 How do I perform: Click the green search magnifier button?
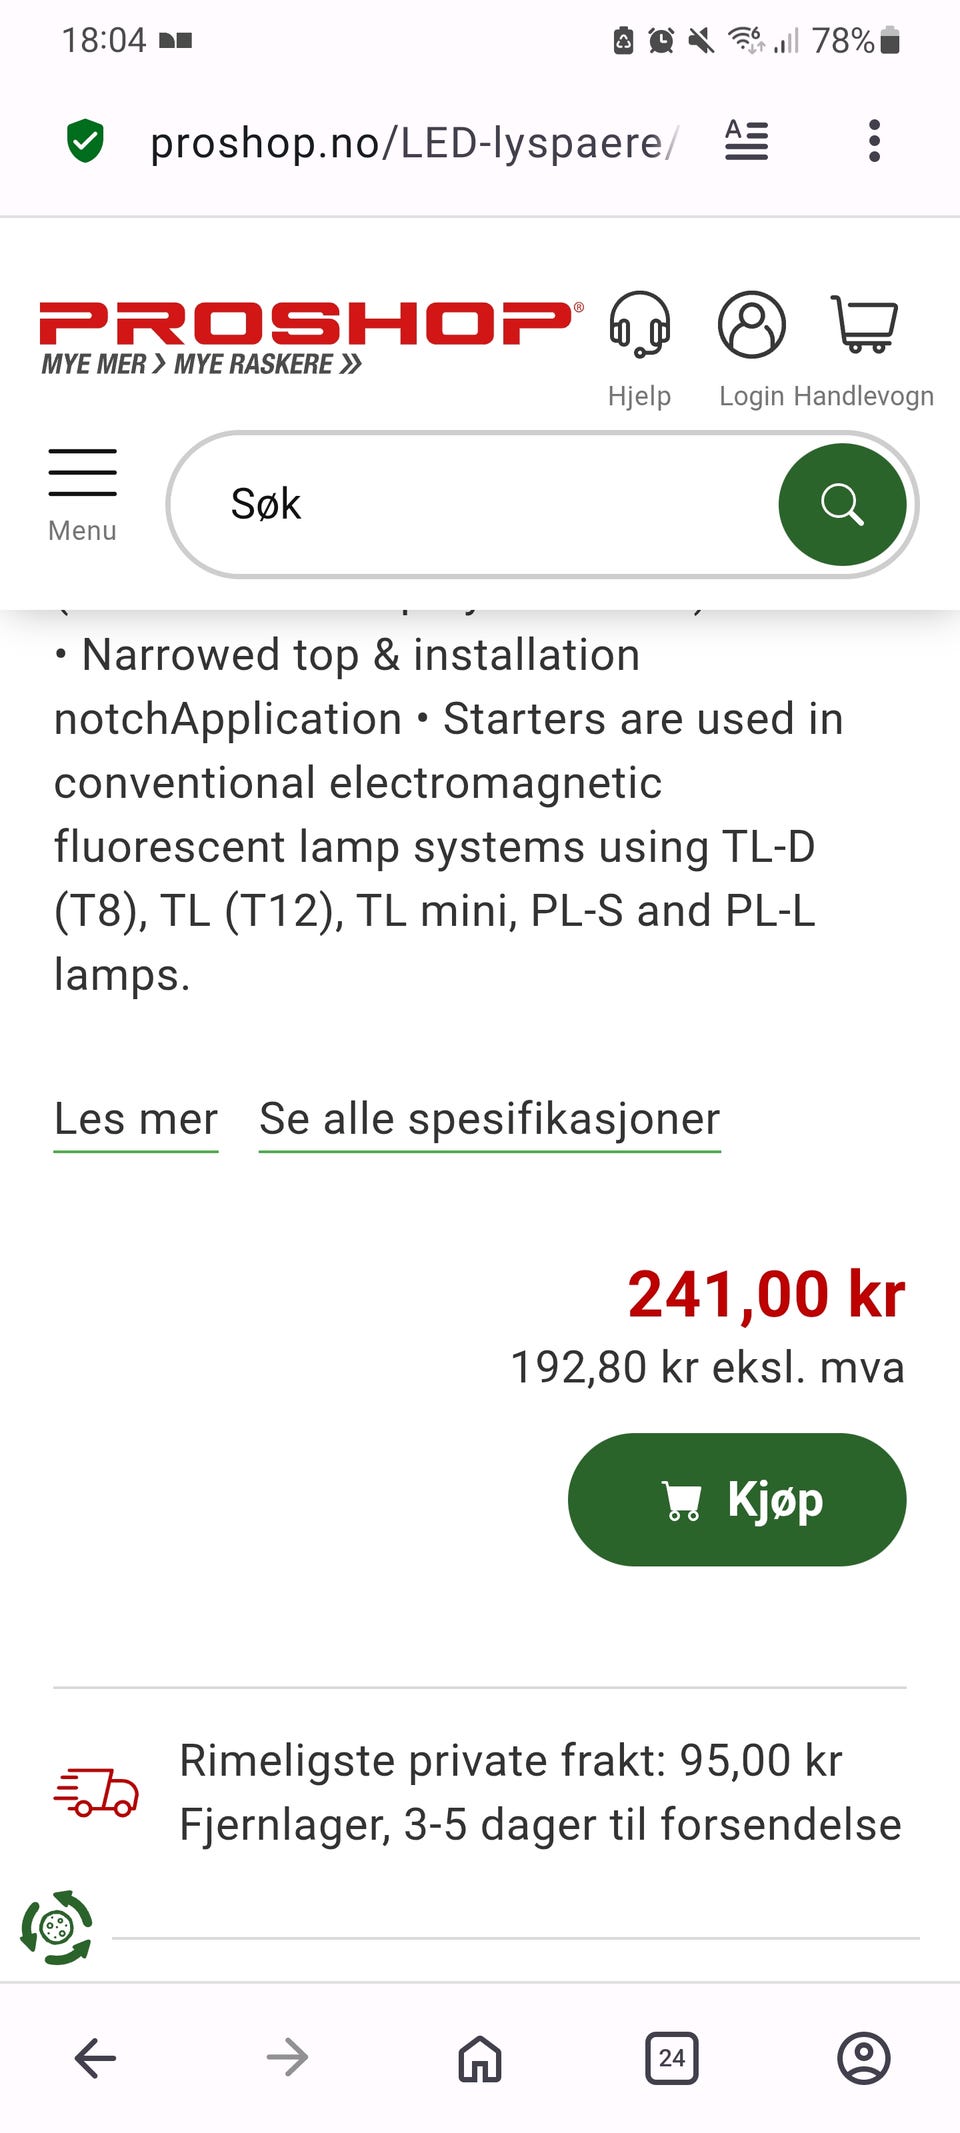pos(842,505)
